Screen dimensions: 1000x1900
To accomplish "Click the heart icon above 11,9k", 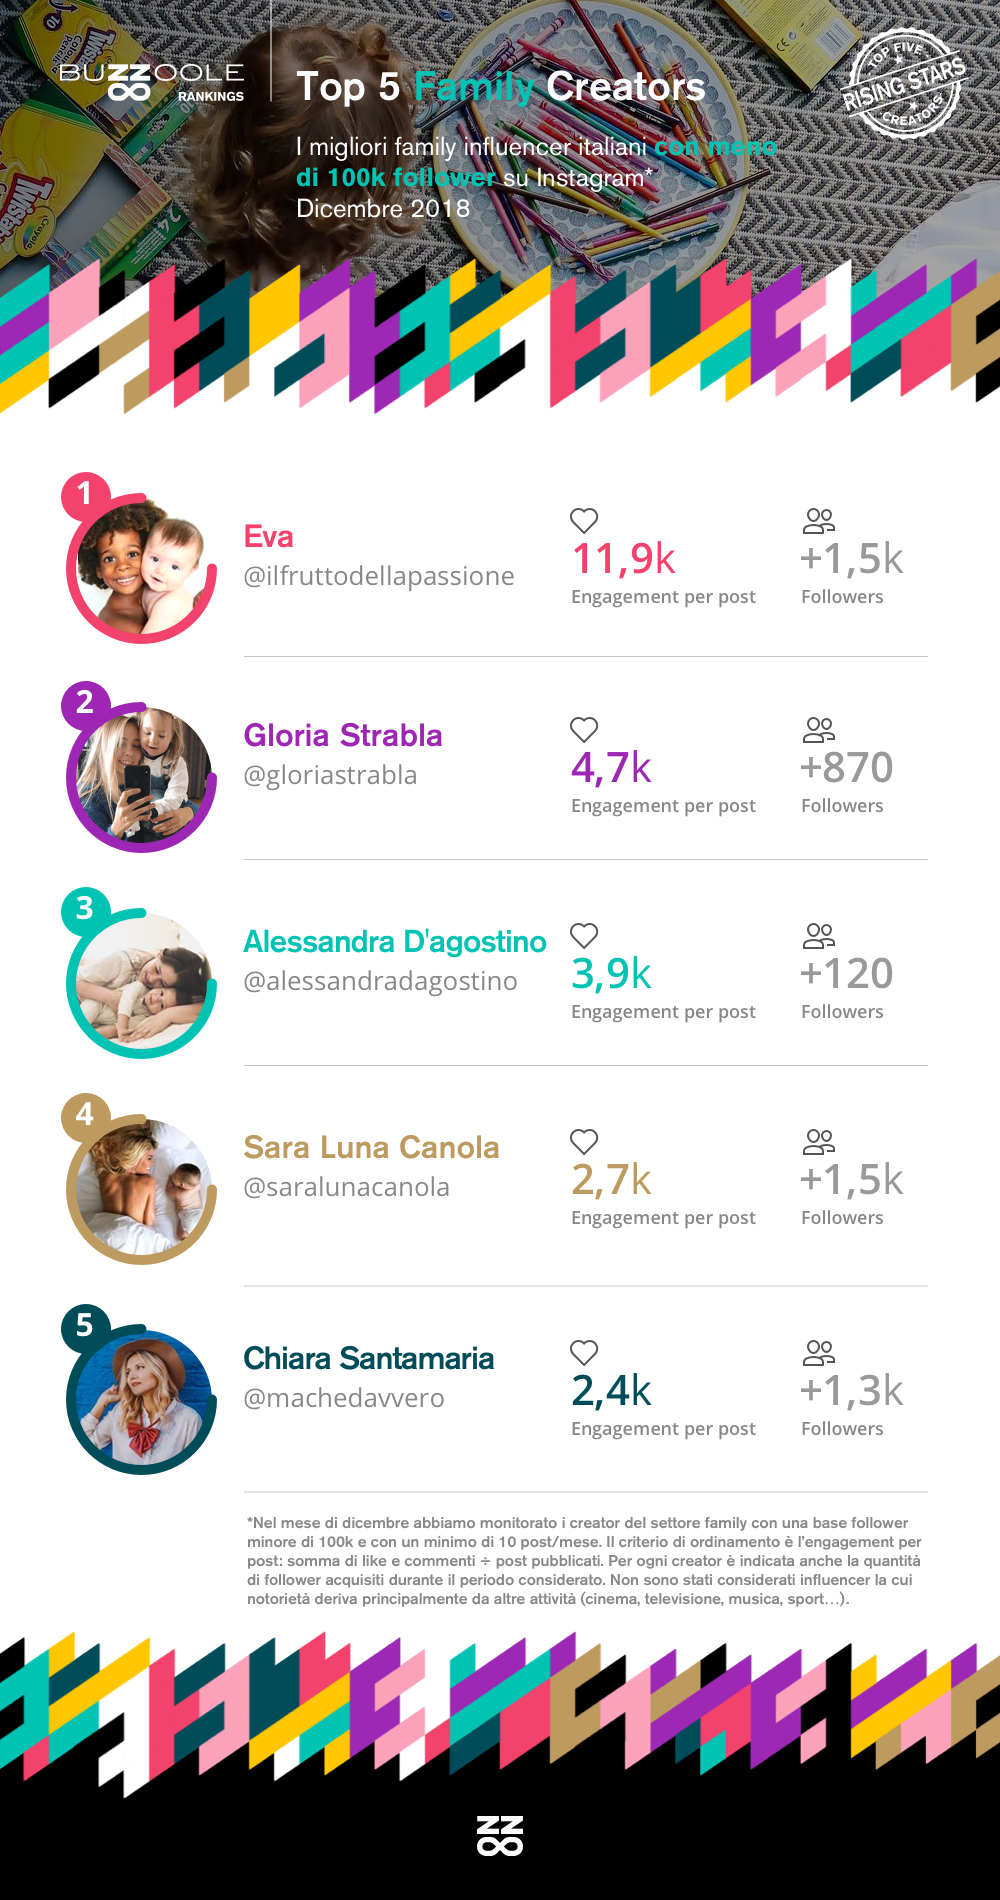I will pyautogui.click(x=584, y=520).
